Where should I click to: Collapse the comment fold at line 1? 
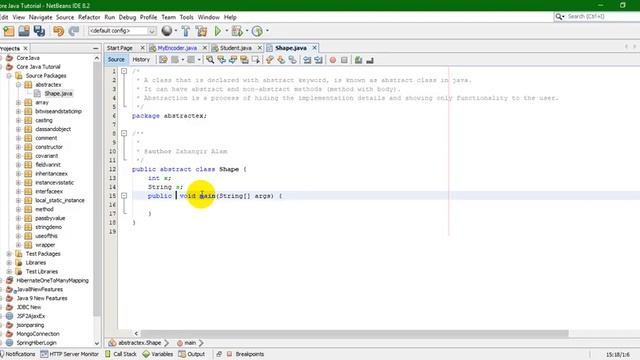[124, 71]
